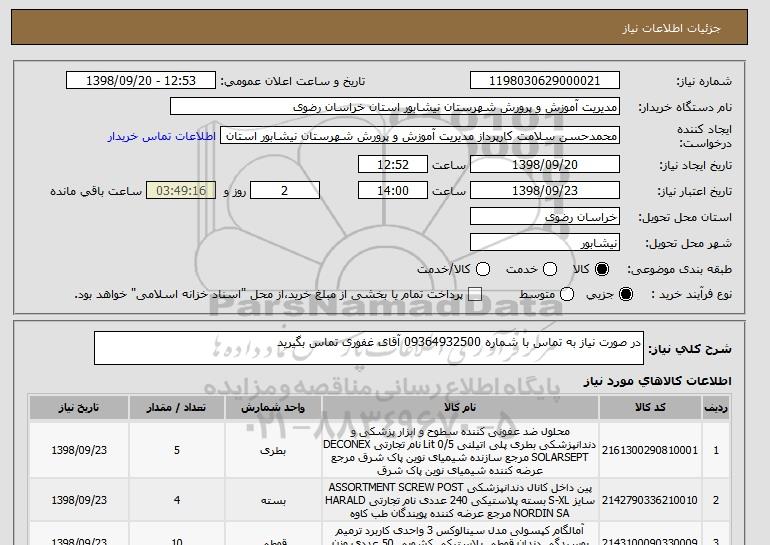Click the بسته unit cell
This screenshot has height=545, width=770.
click(x=273, y=500)
